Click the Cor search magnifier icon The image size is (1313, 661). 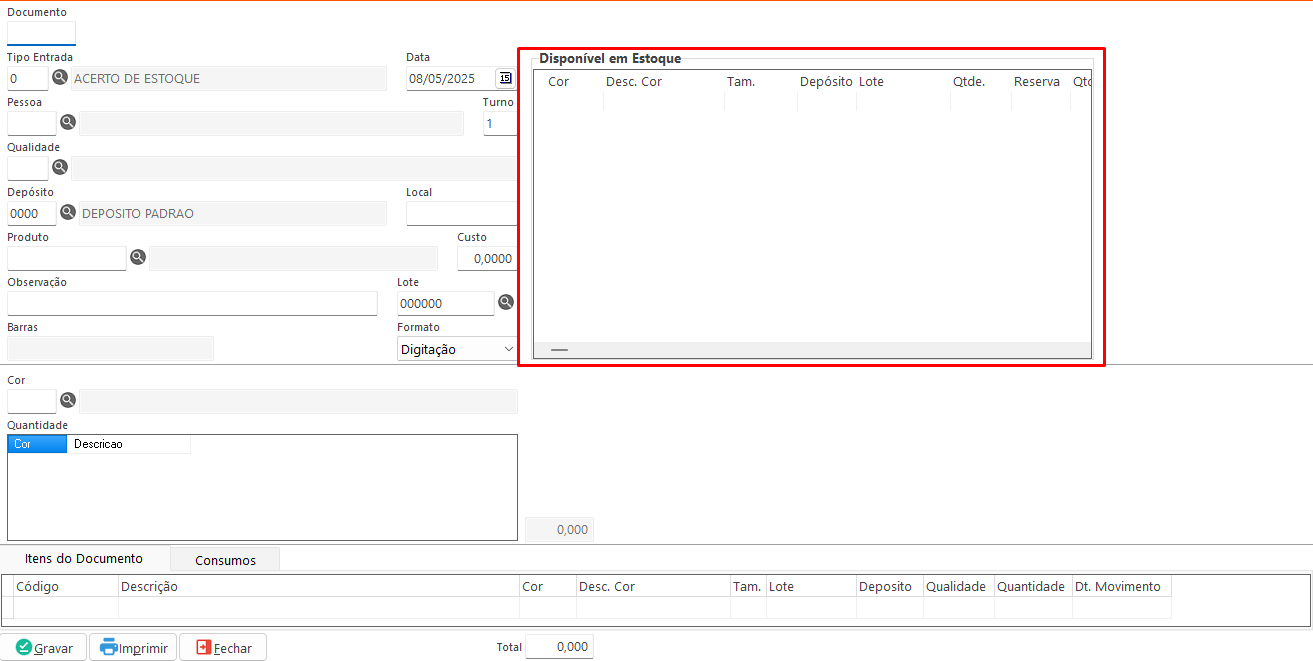tap(68, 400)
